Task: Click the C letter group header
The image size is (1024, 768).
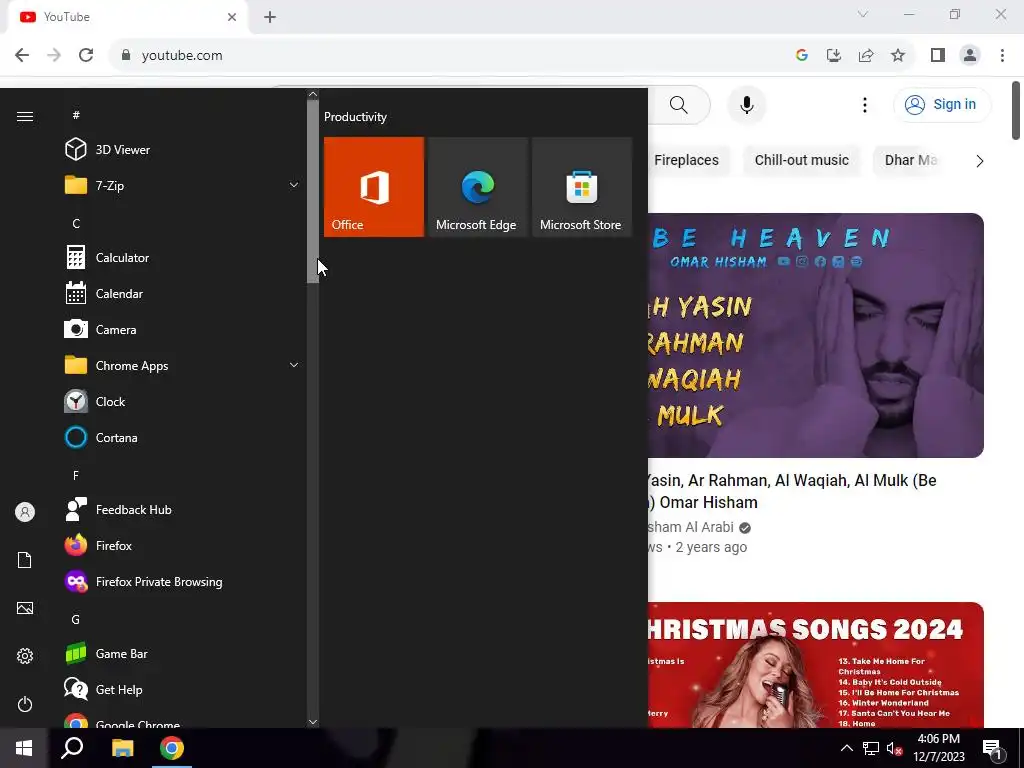Action: point(76,223)
